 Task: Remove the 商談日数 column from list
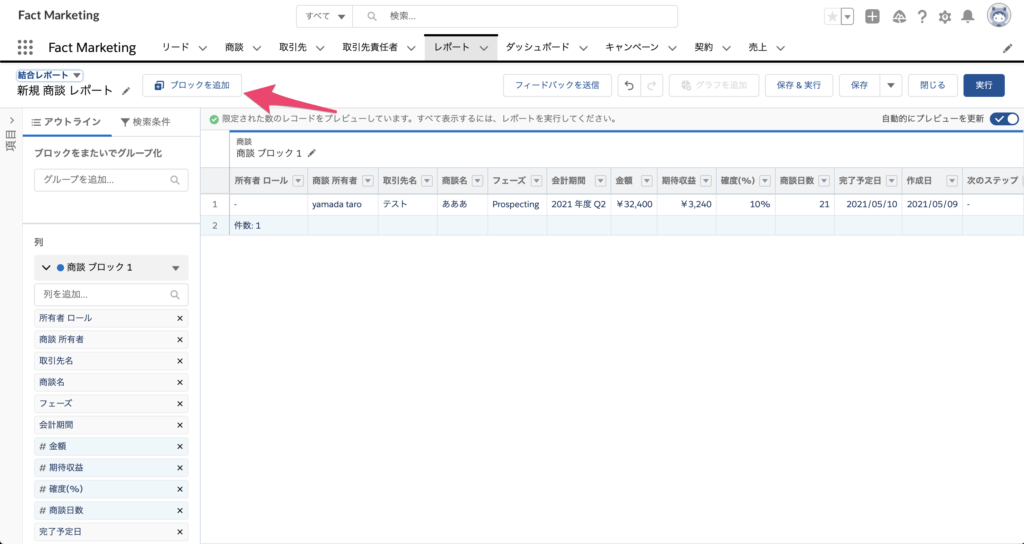pos(180,511)
